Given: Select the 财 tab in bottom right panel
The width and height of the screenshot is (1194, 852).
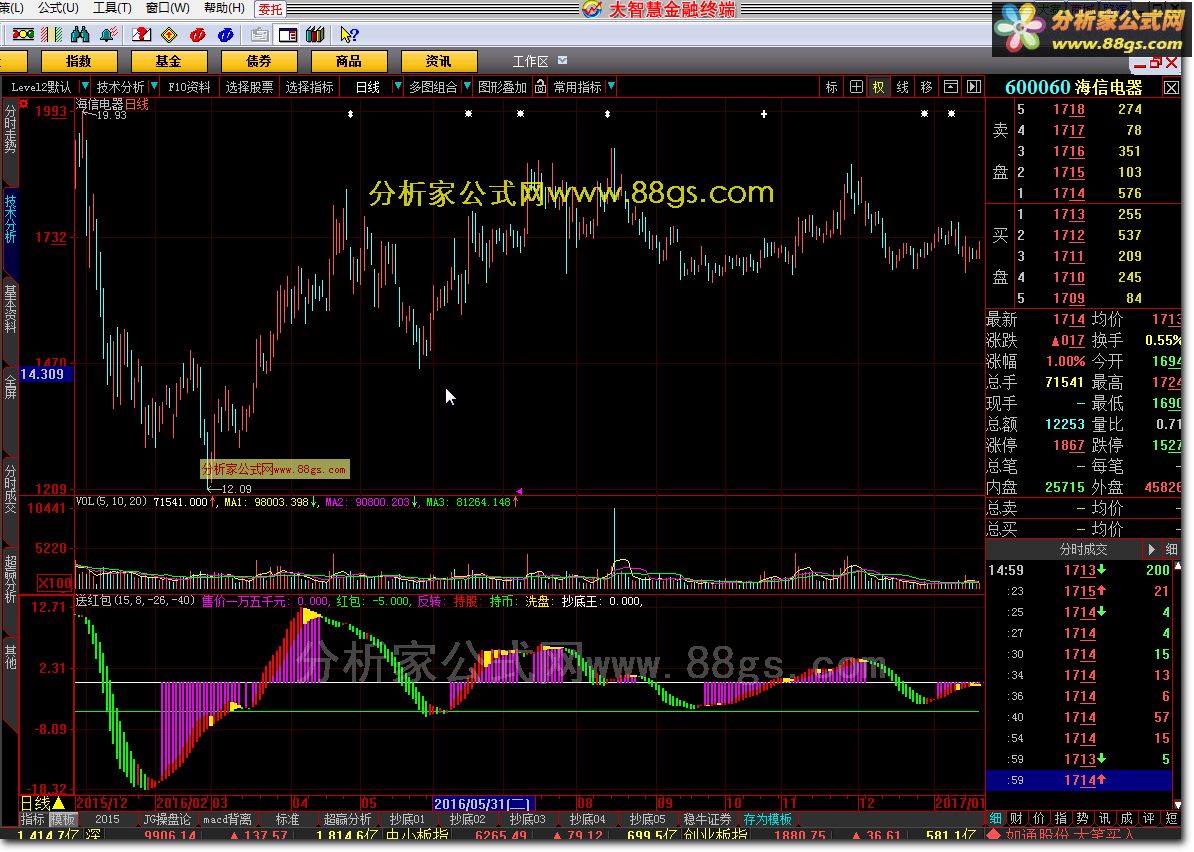Looking at the screenshot, I should tap(1017, 818).
